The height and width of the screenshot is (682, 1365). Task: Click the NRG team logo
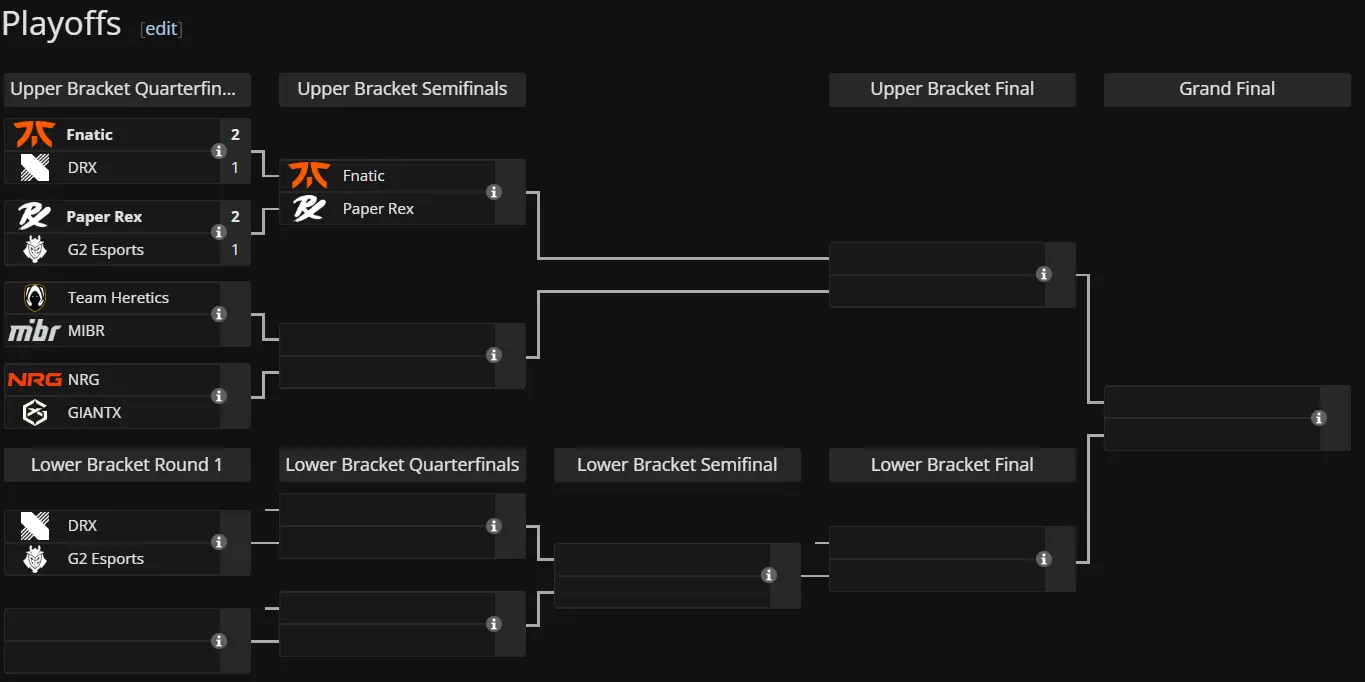click(x=35, y=380)
